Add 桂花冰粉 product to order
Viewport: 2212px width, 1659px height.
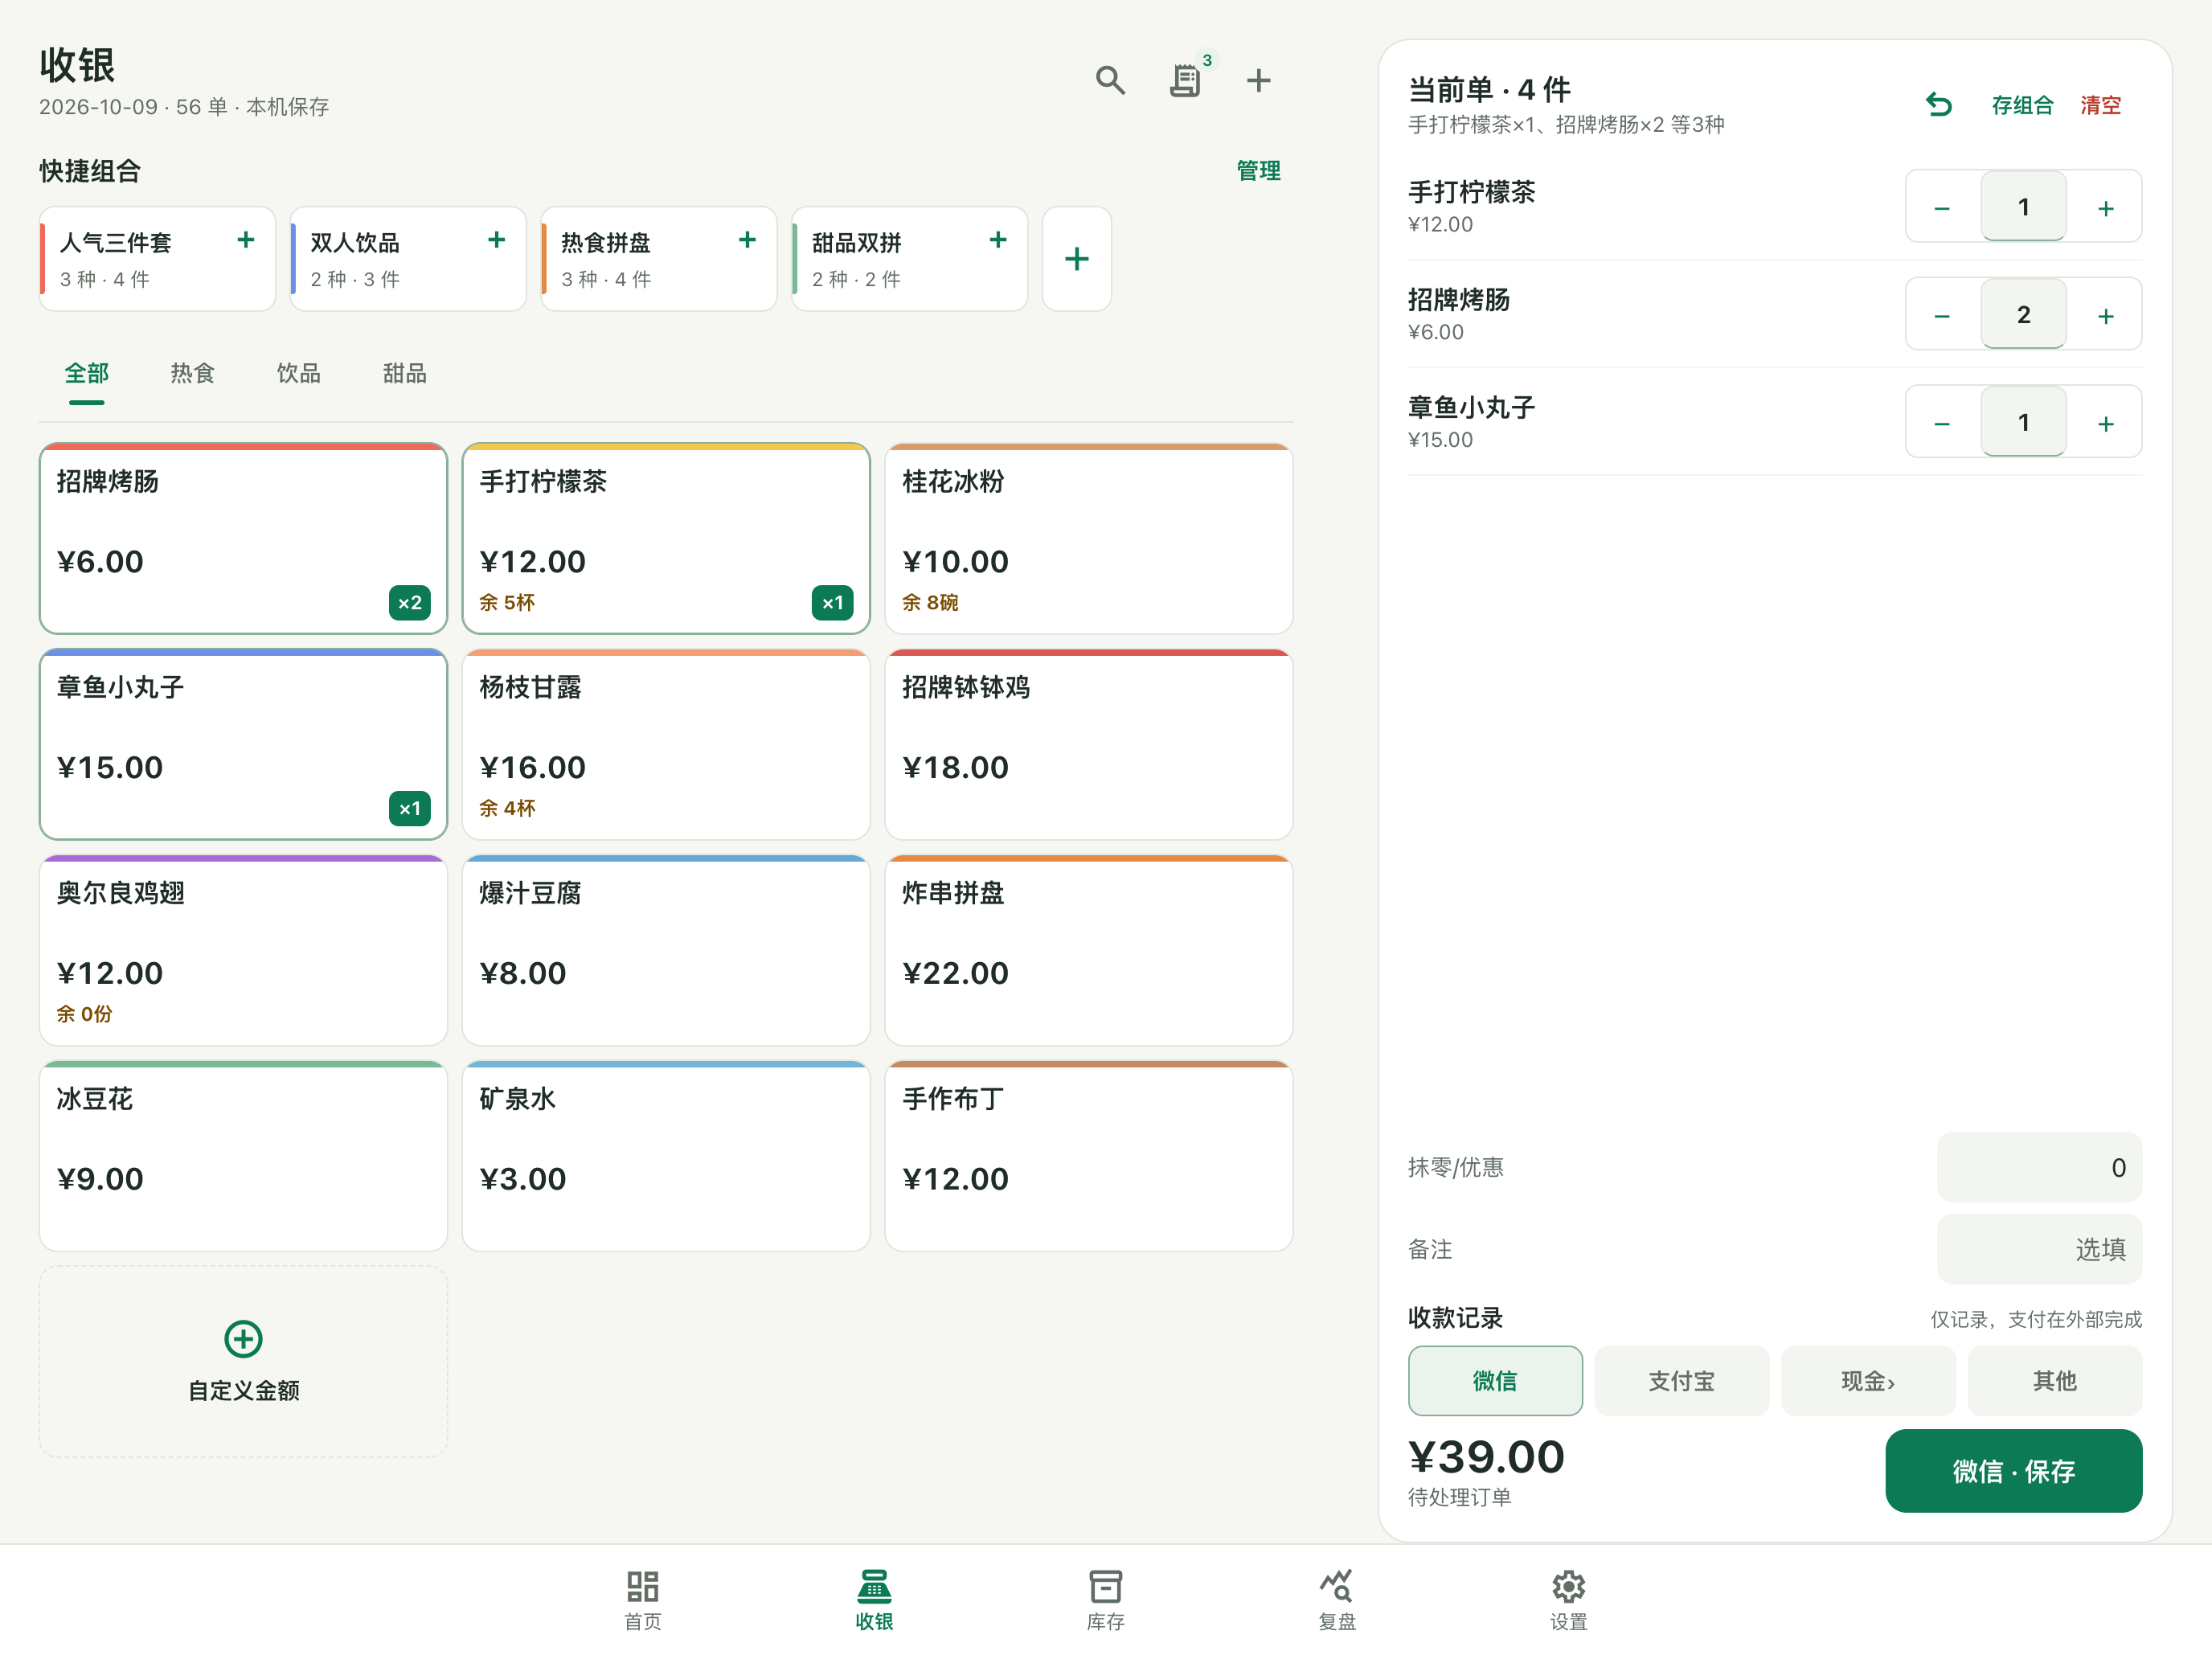click(1089, 539)
